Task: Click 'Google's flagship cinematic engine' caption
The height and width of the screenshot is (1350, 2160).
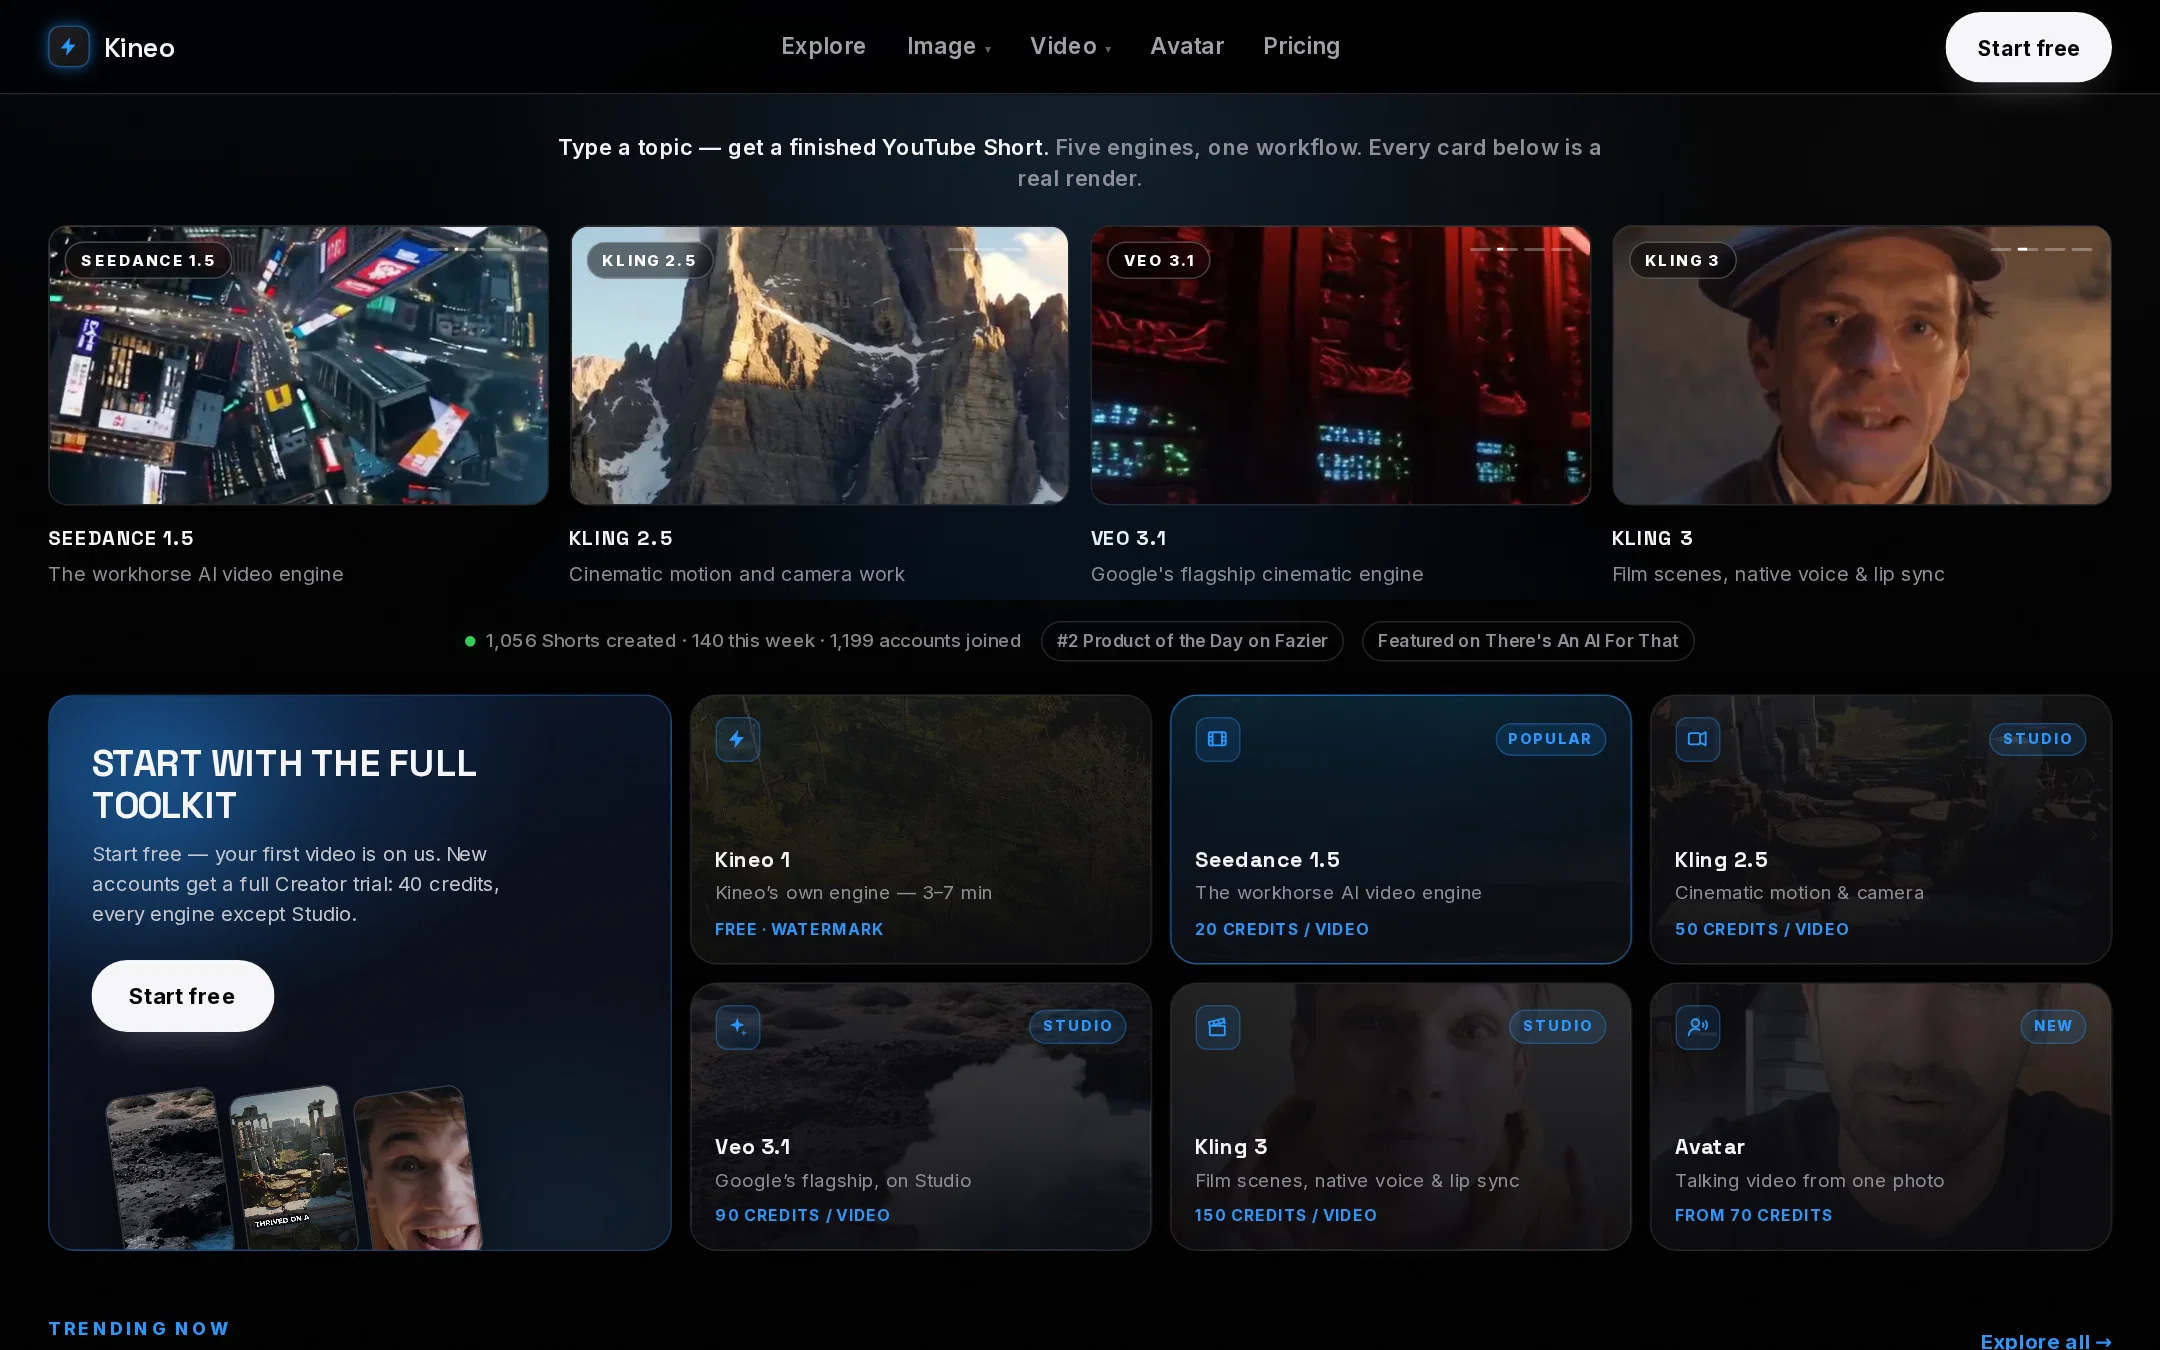Action: (x=1257, y=574)
